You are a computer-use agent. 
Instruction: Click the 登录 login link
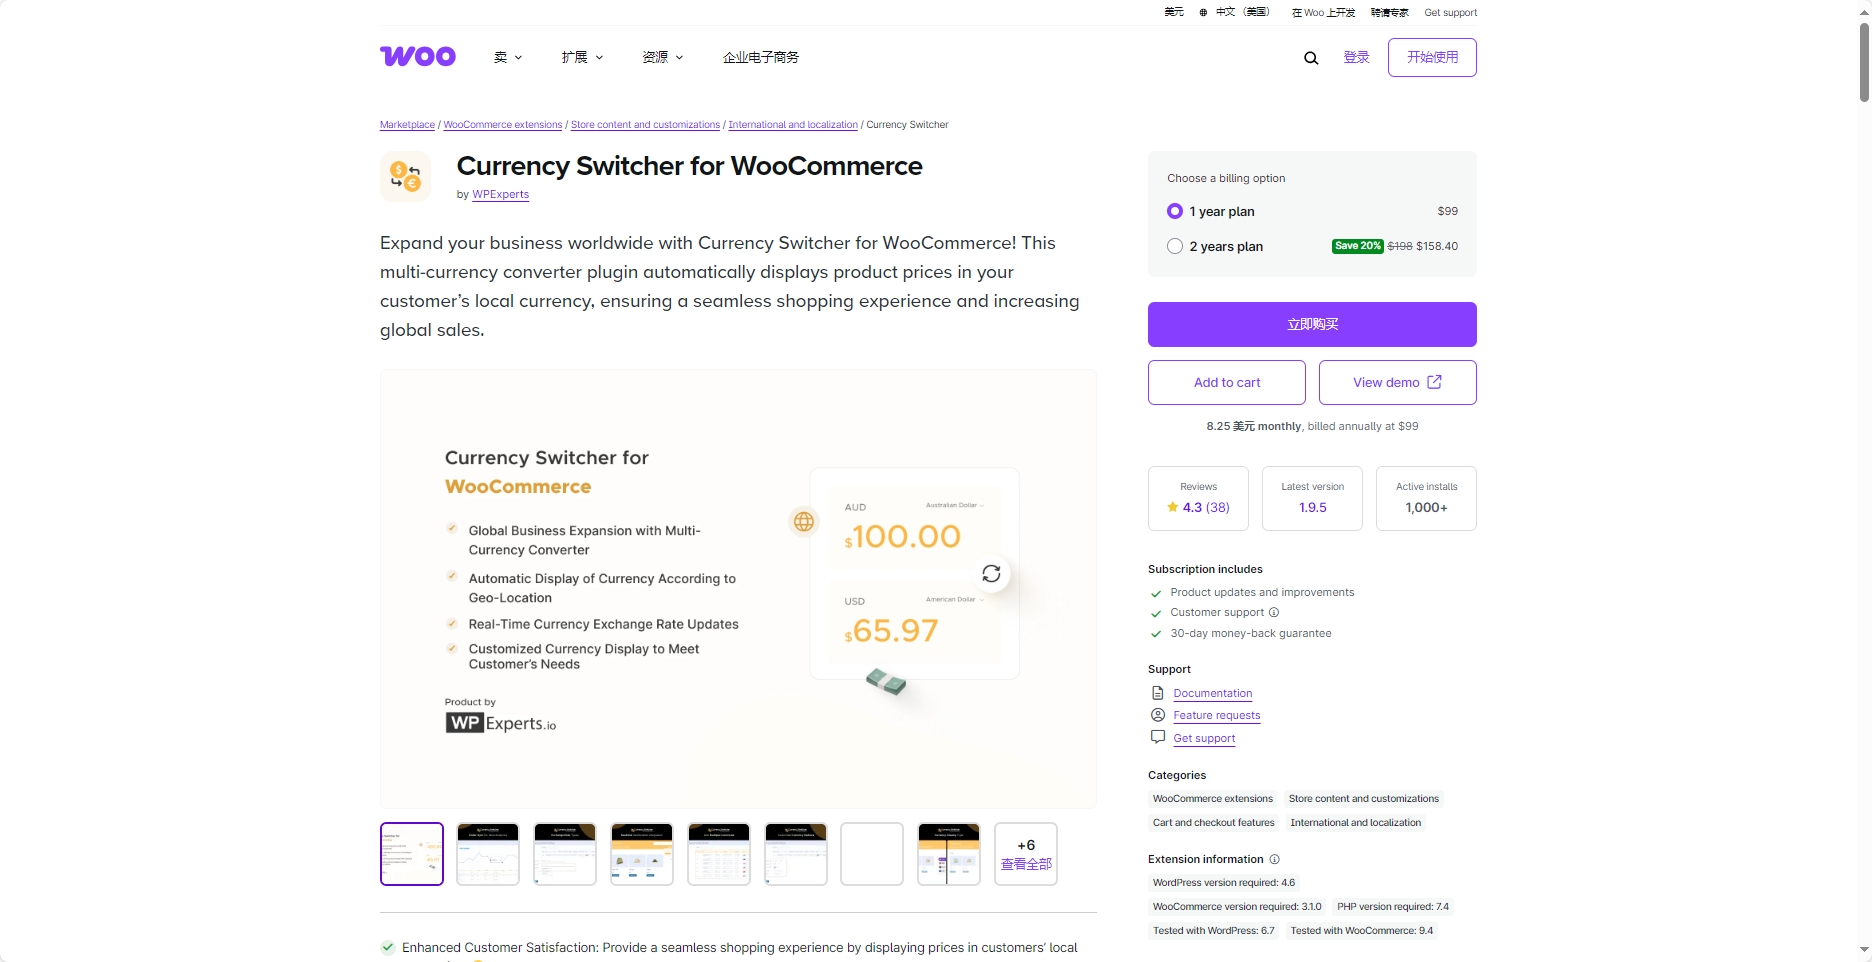pos(1356,58)
